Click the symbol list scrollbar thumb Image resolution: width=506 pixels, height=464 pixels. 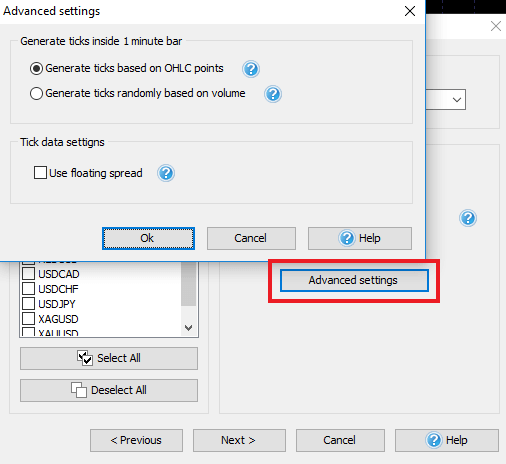[x=189, y=284]
